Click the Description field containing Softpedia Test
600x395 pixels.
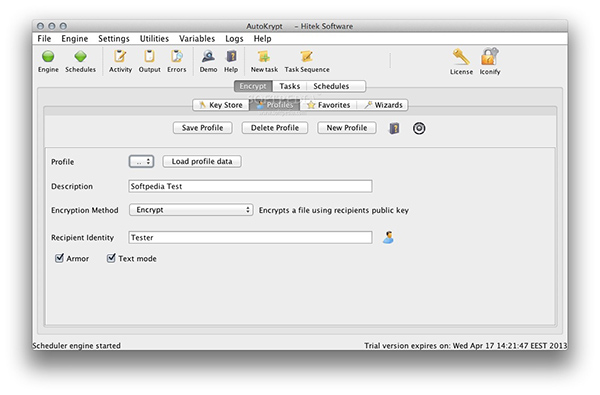coord(250,186)
